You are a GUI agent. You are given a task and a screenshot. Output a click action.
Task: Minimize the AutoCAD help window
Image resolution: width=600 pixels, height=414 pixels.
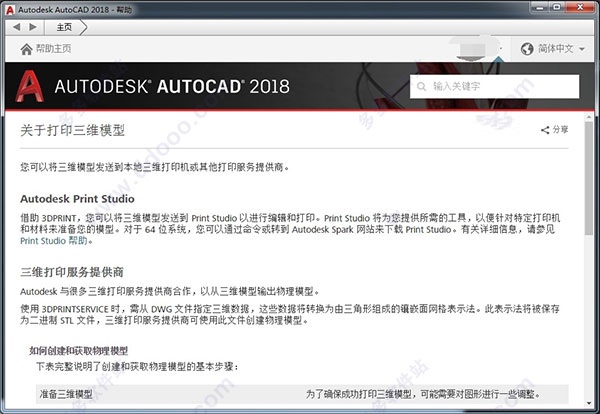click(540, 7)
